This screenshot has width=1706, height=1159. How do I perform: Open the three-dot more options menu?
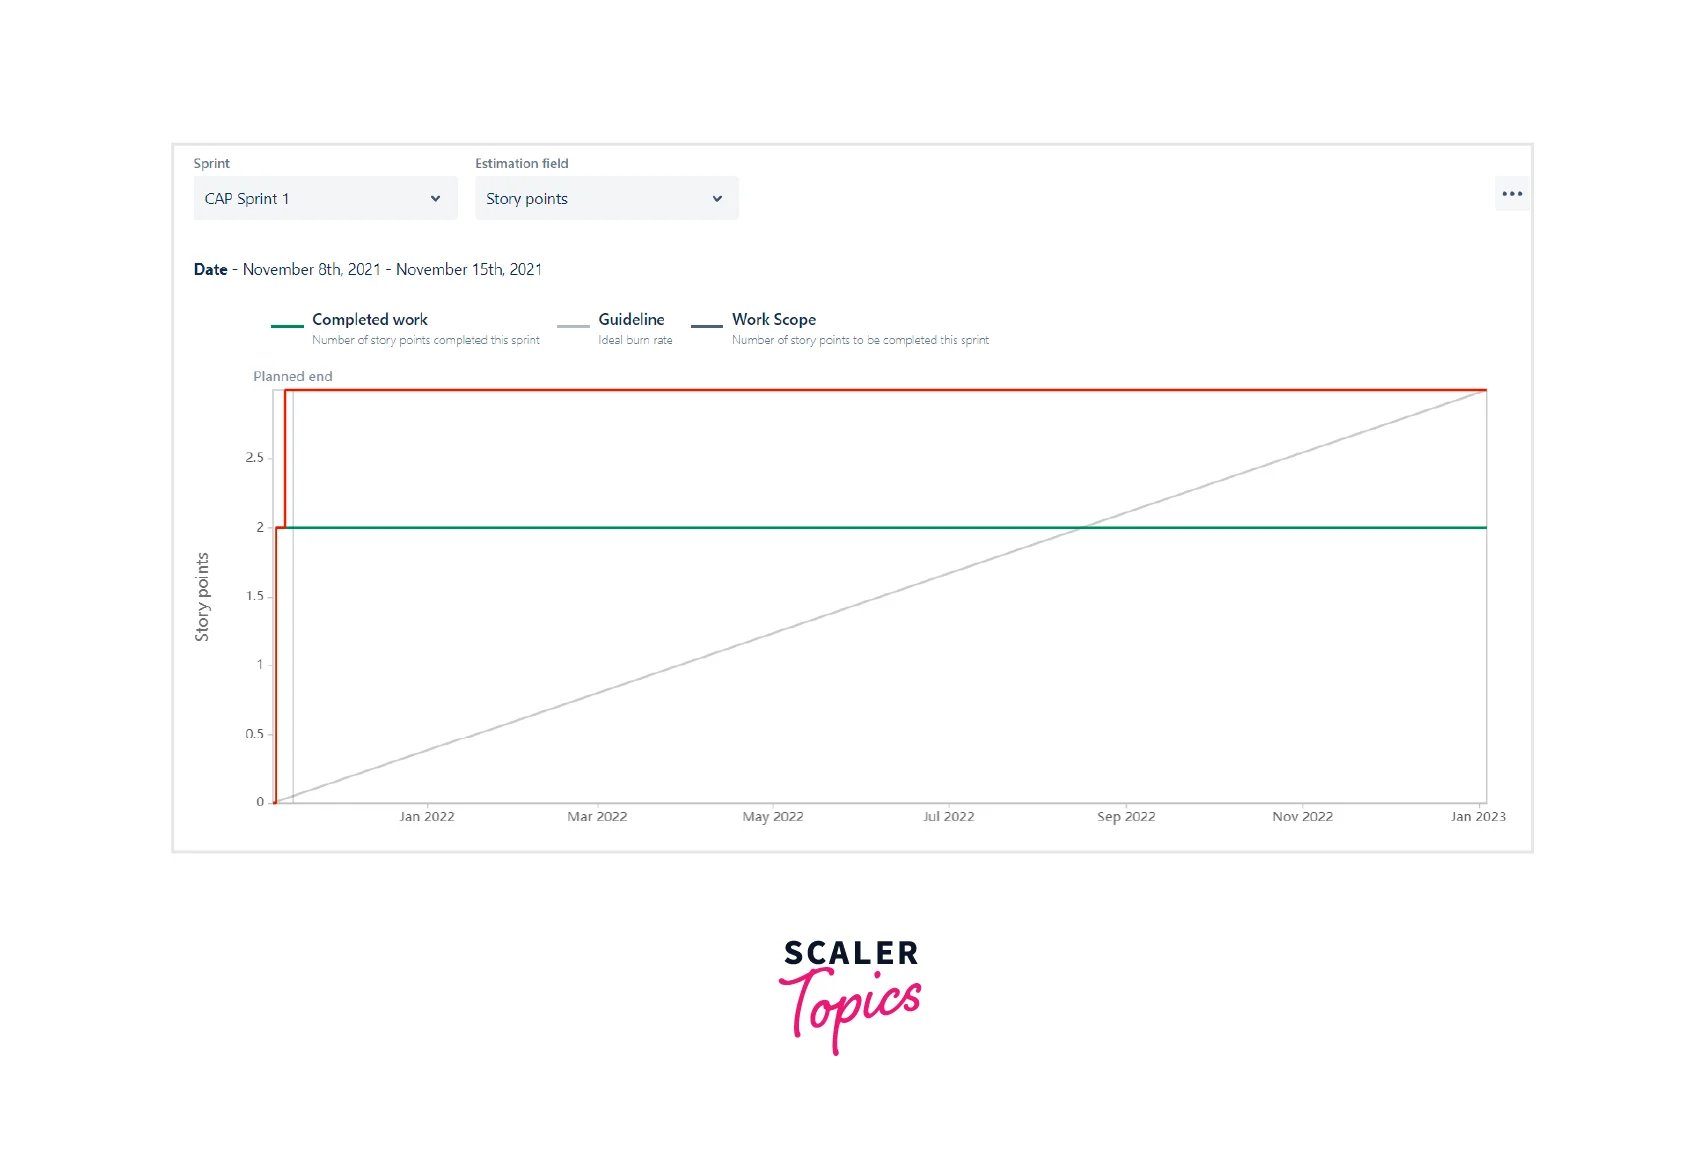1511,194
